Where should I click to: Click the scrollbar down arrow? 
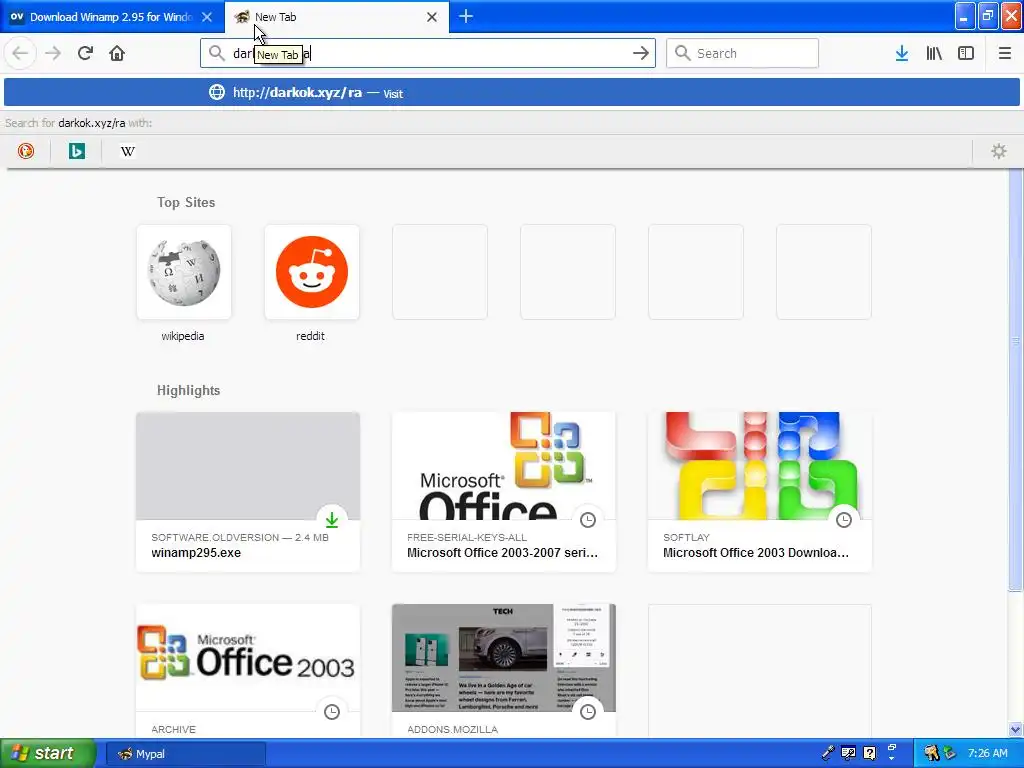pyautogui.click(x=1015, y=729)
